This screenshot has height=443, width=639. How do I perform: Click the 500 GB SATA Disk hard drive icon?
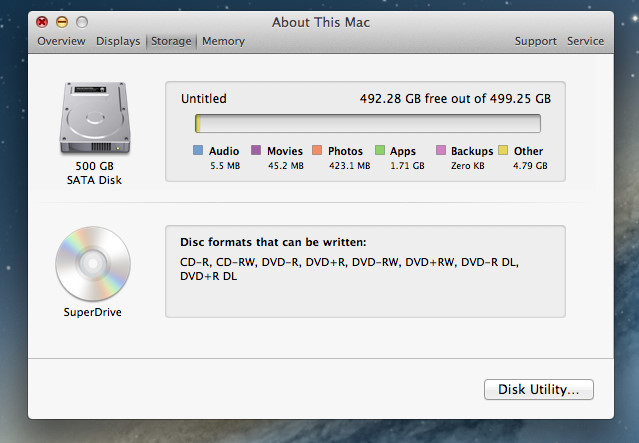(95, 118)
